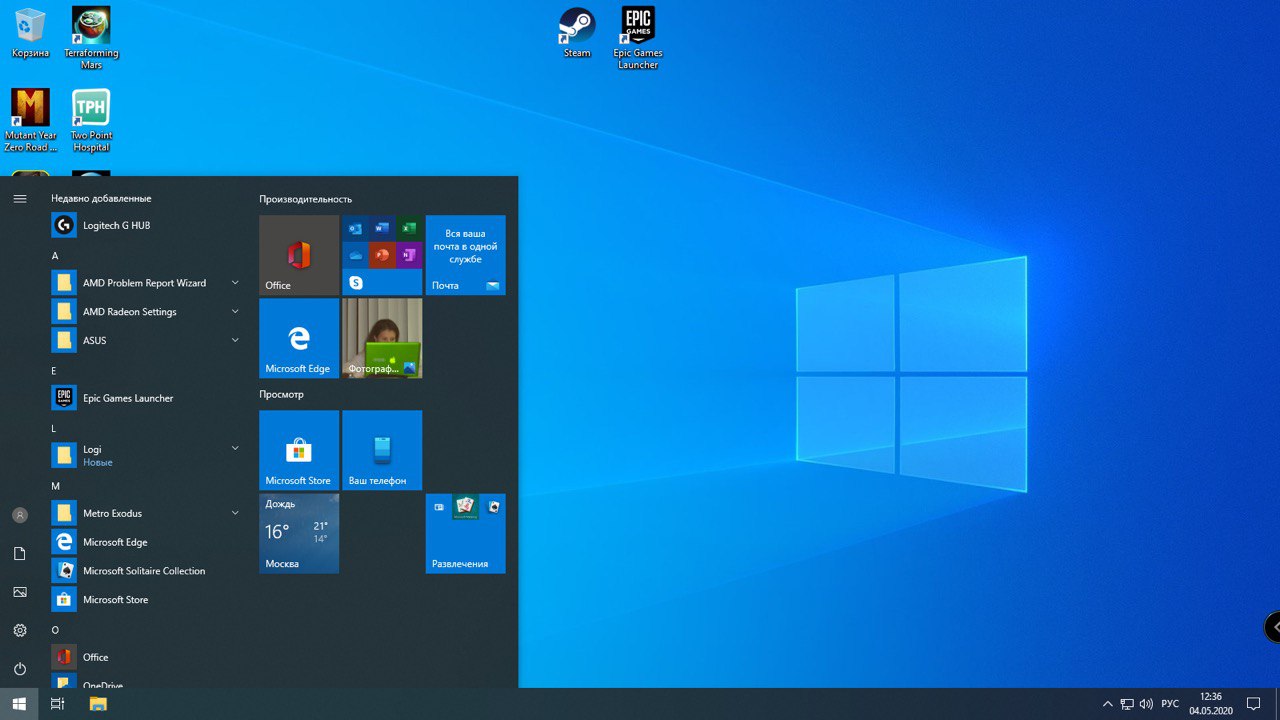Image resolution: width=1280 pixels, height=720 pixels.
Task: Open Logitech G HUB from recently added
Action: 150,225
